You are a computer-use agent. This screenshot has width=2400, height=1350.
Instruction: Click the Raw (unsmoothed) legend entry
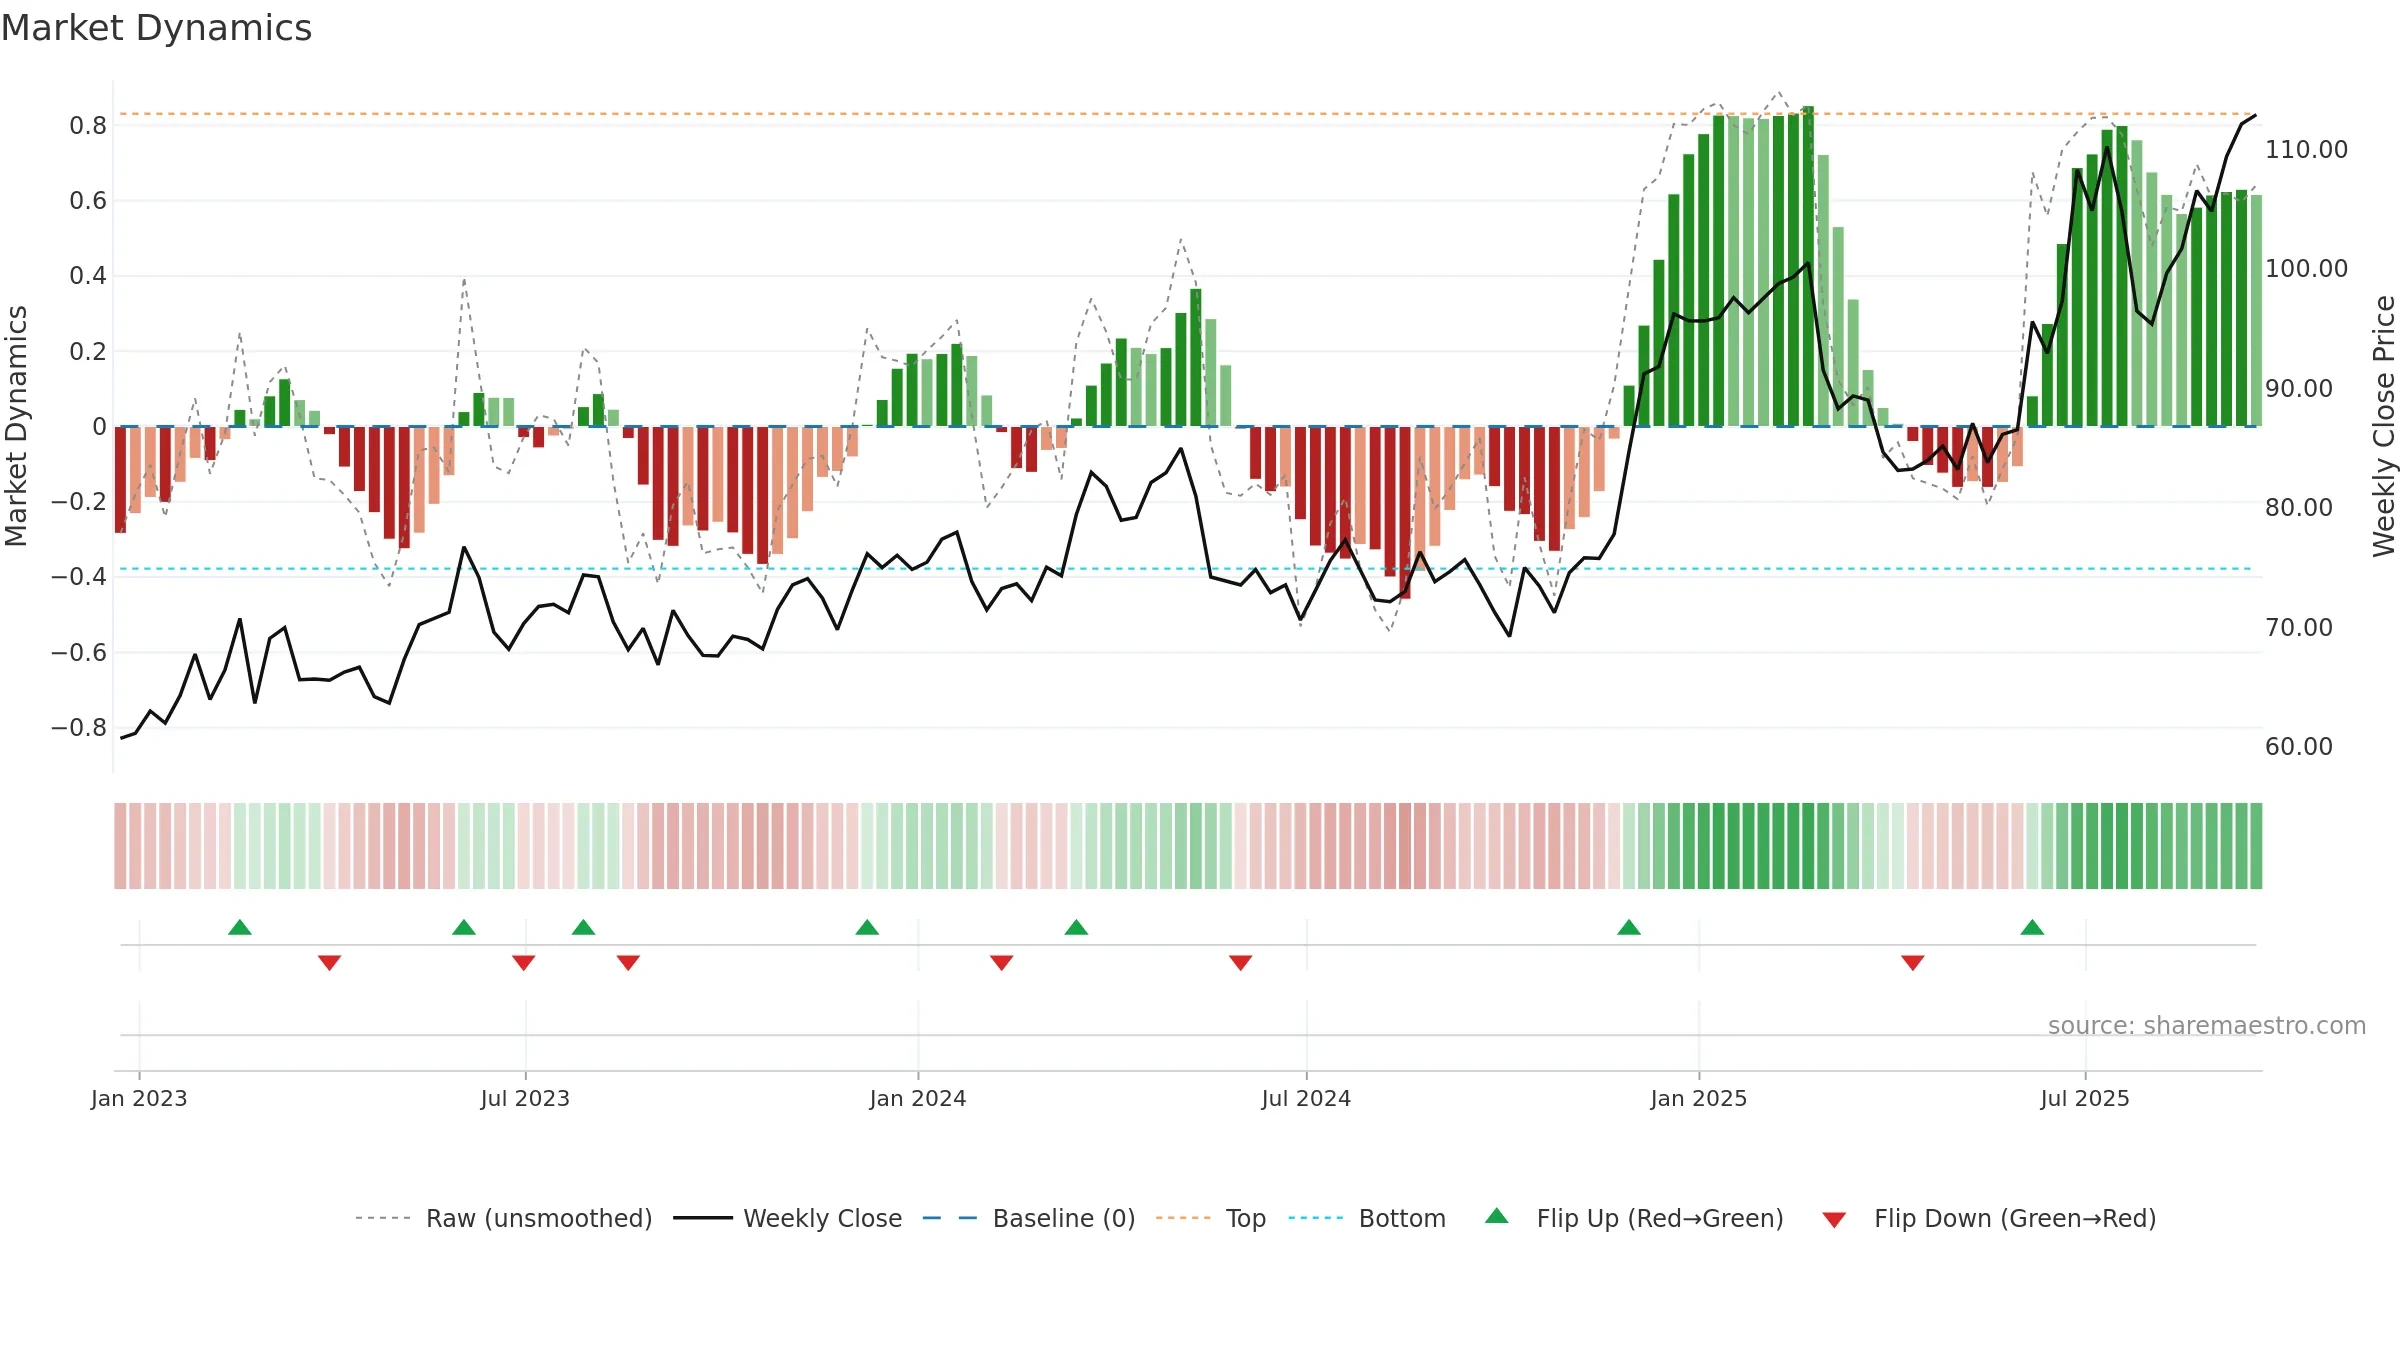click(x=504, y=1218)
